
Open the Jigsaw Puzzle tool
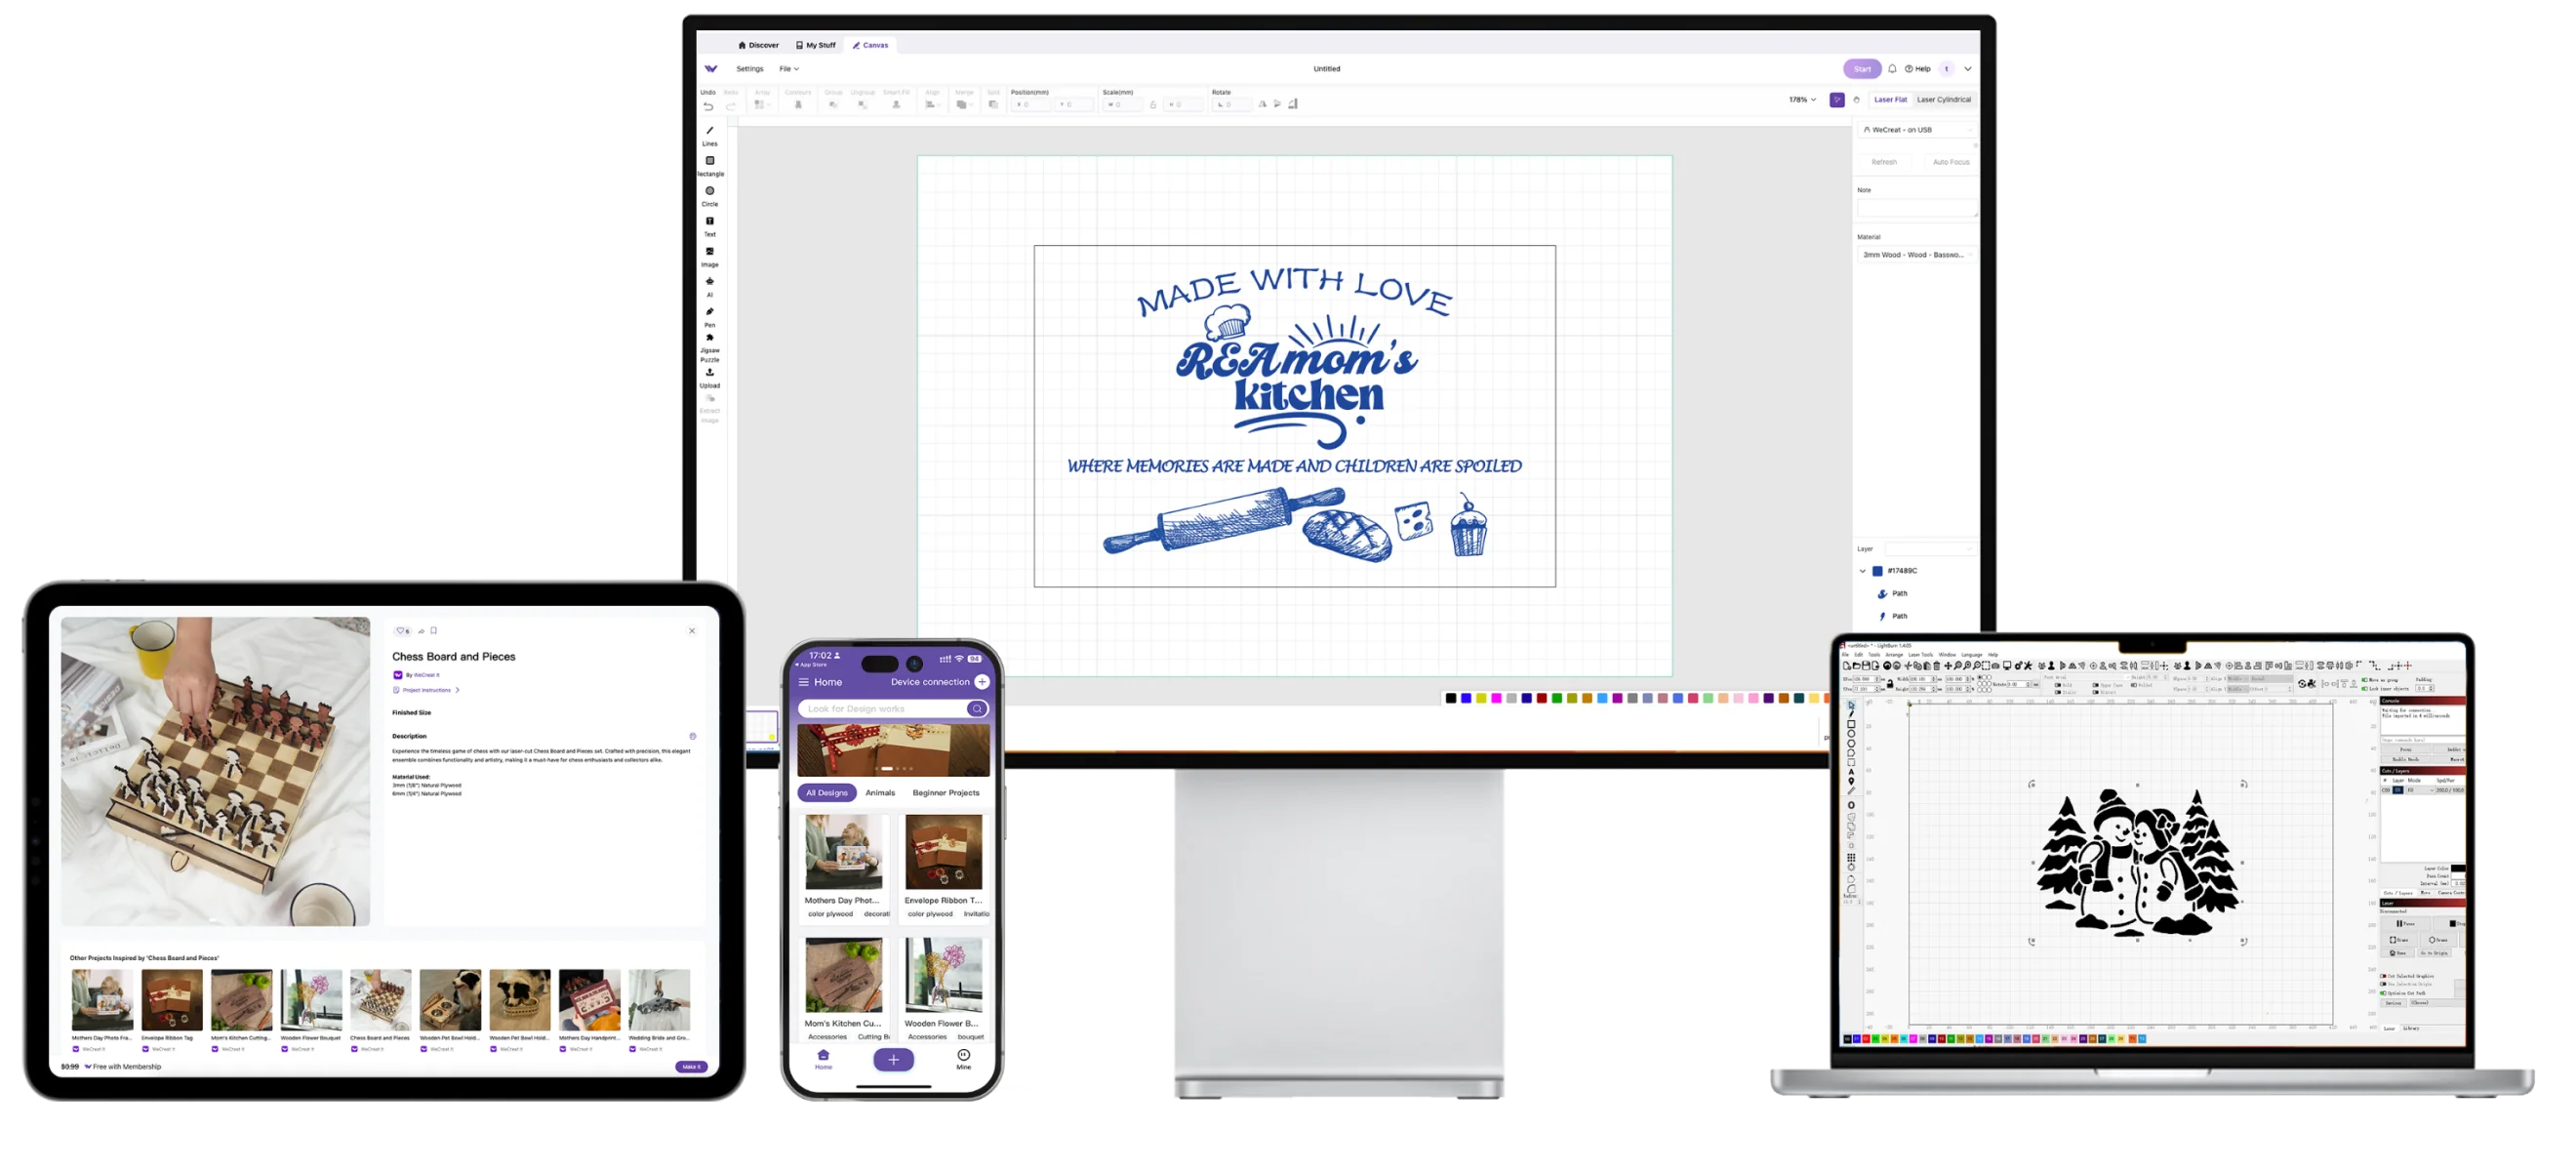[710, 340]
